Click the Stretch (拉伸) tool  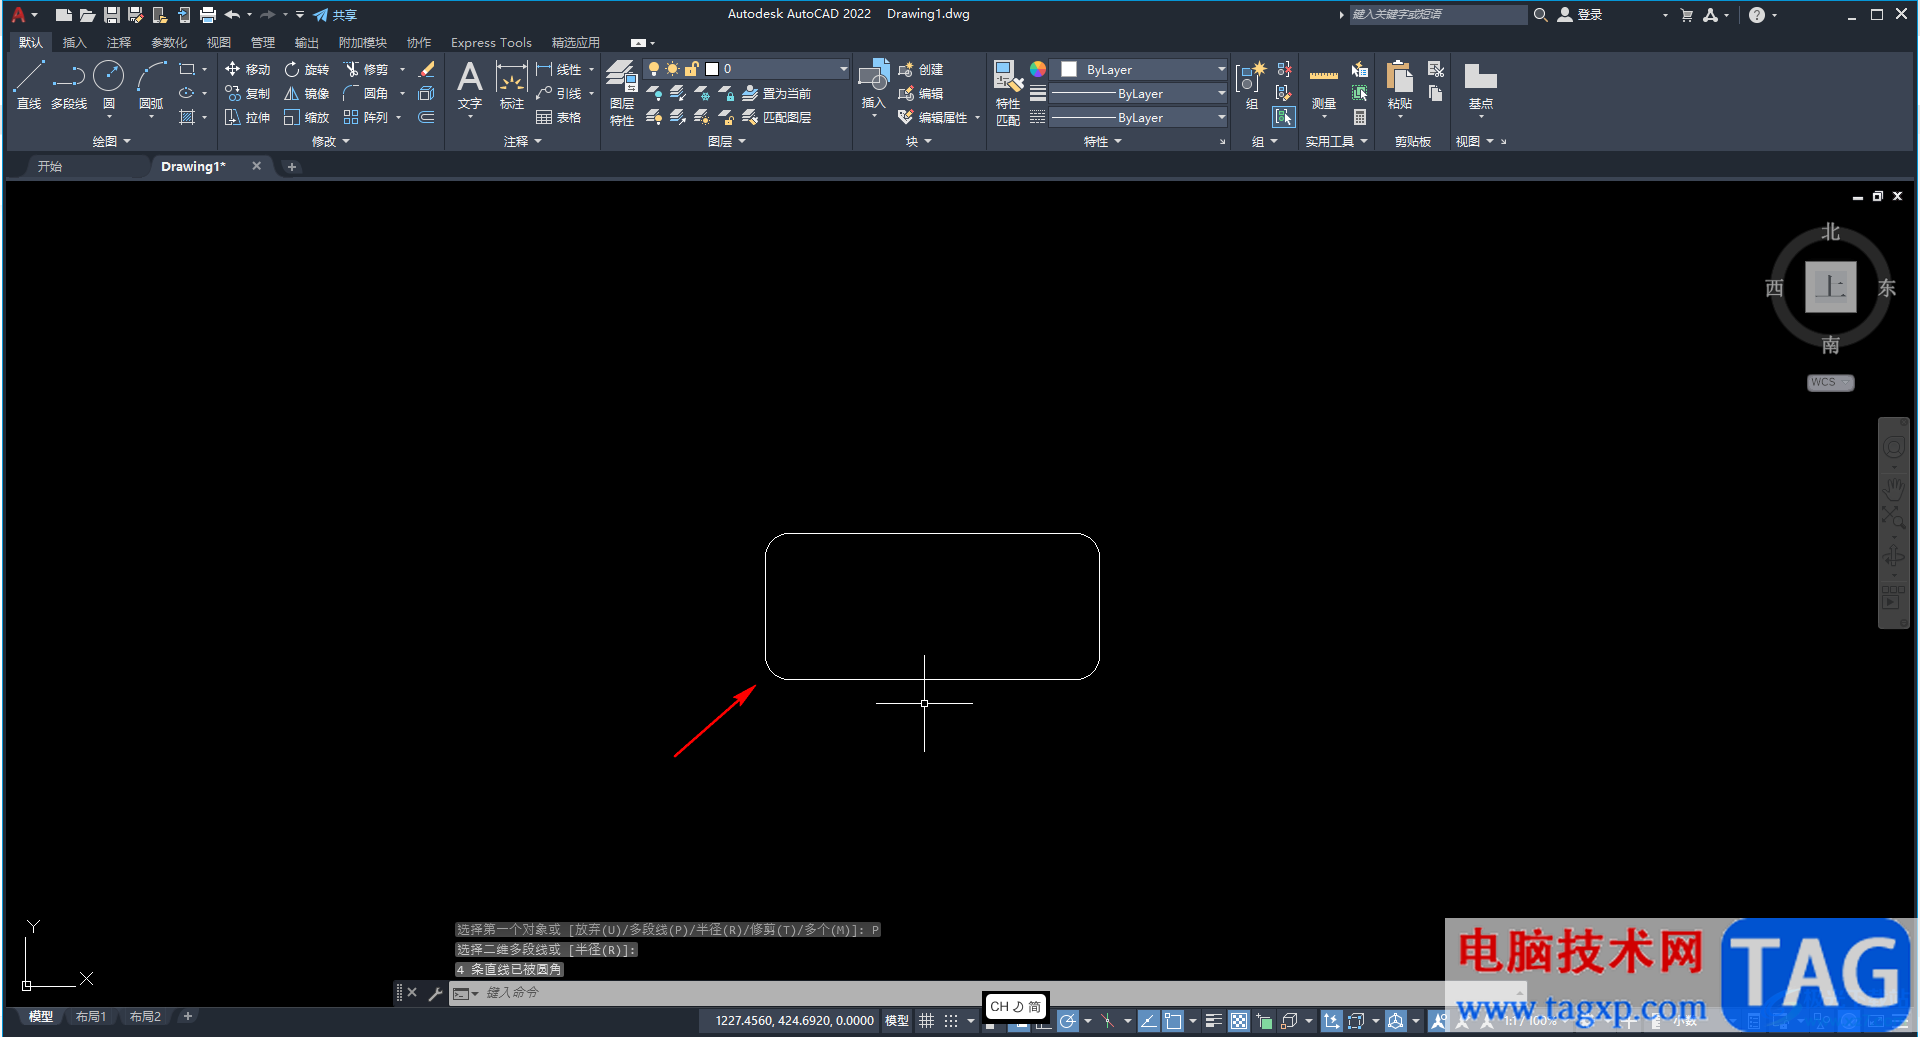click(x=248, y=117)
